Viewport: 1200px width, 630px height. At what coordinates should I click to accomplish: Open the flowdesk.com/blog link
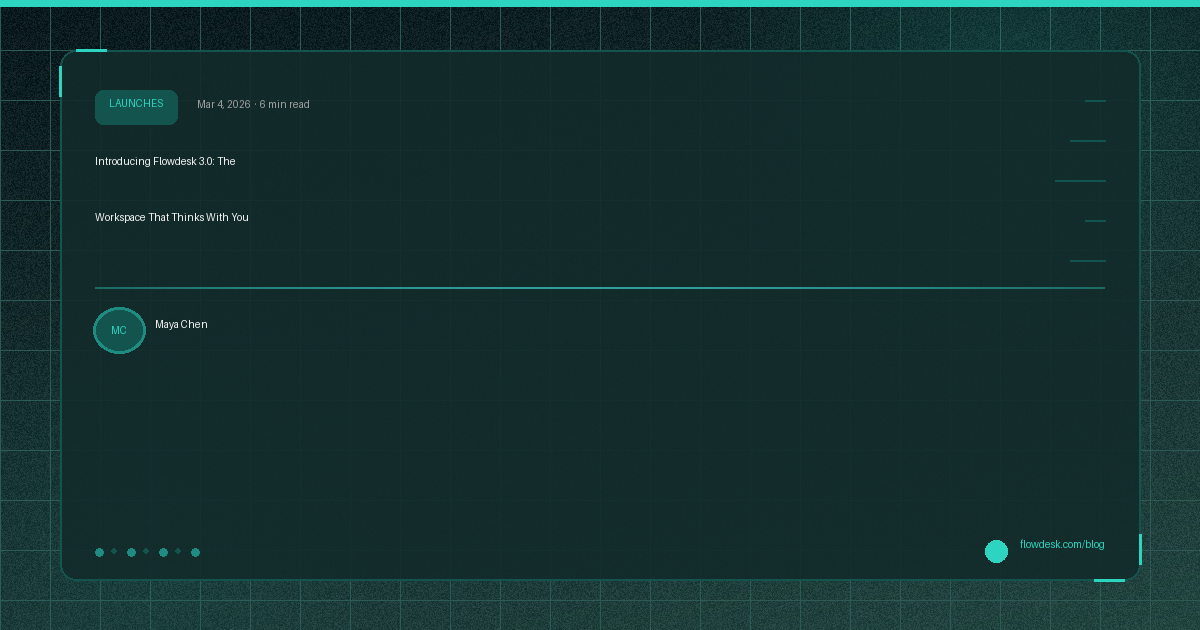(x=1062, y=545)
